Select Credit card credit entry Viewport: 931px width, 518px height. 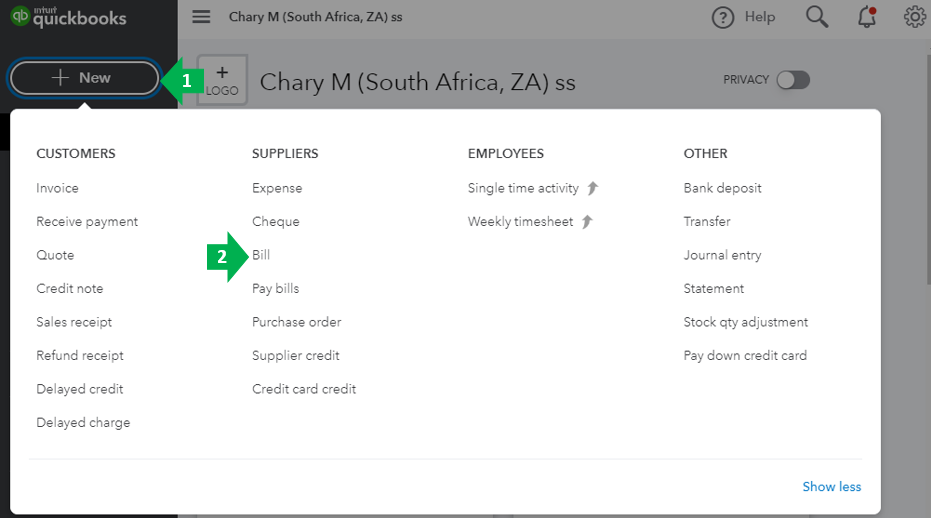[304, 389]
